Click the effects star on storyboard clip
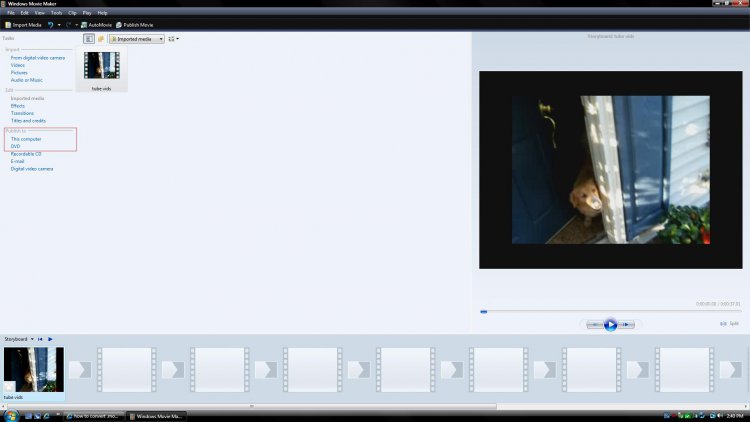The width and height of the screenshot is (750, 422). point(9,386)
